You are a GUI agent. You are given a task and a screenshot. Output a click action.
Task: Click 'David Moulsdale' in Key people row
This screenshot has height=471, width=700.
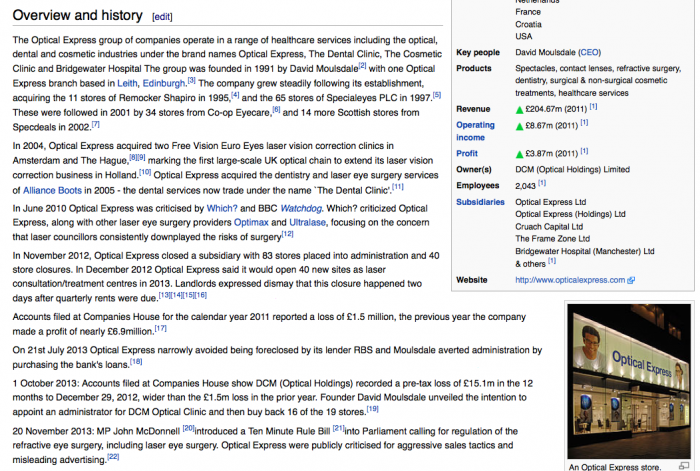[x=546, y=53]
